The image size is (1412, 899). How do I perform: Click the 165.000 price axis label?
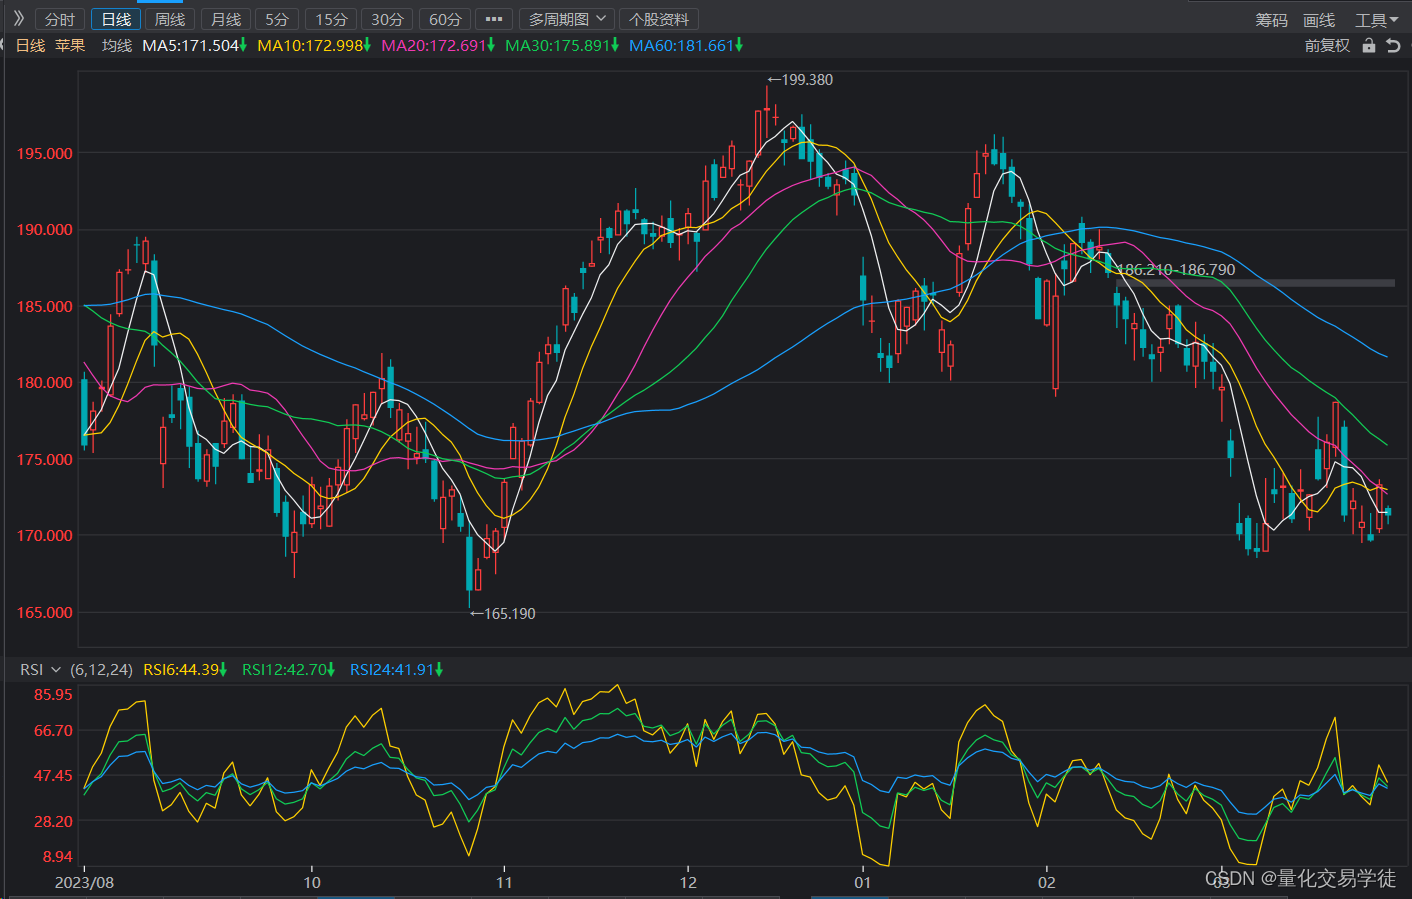coord(45,612)
